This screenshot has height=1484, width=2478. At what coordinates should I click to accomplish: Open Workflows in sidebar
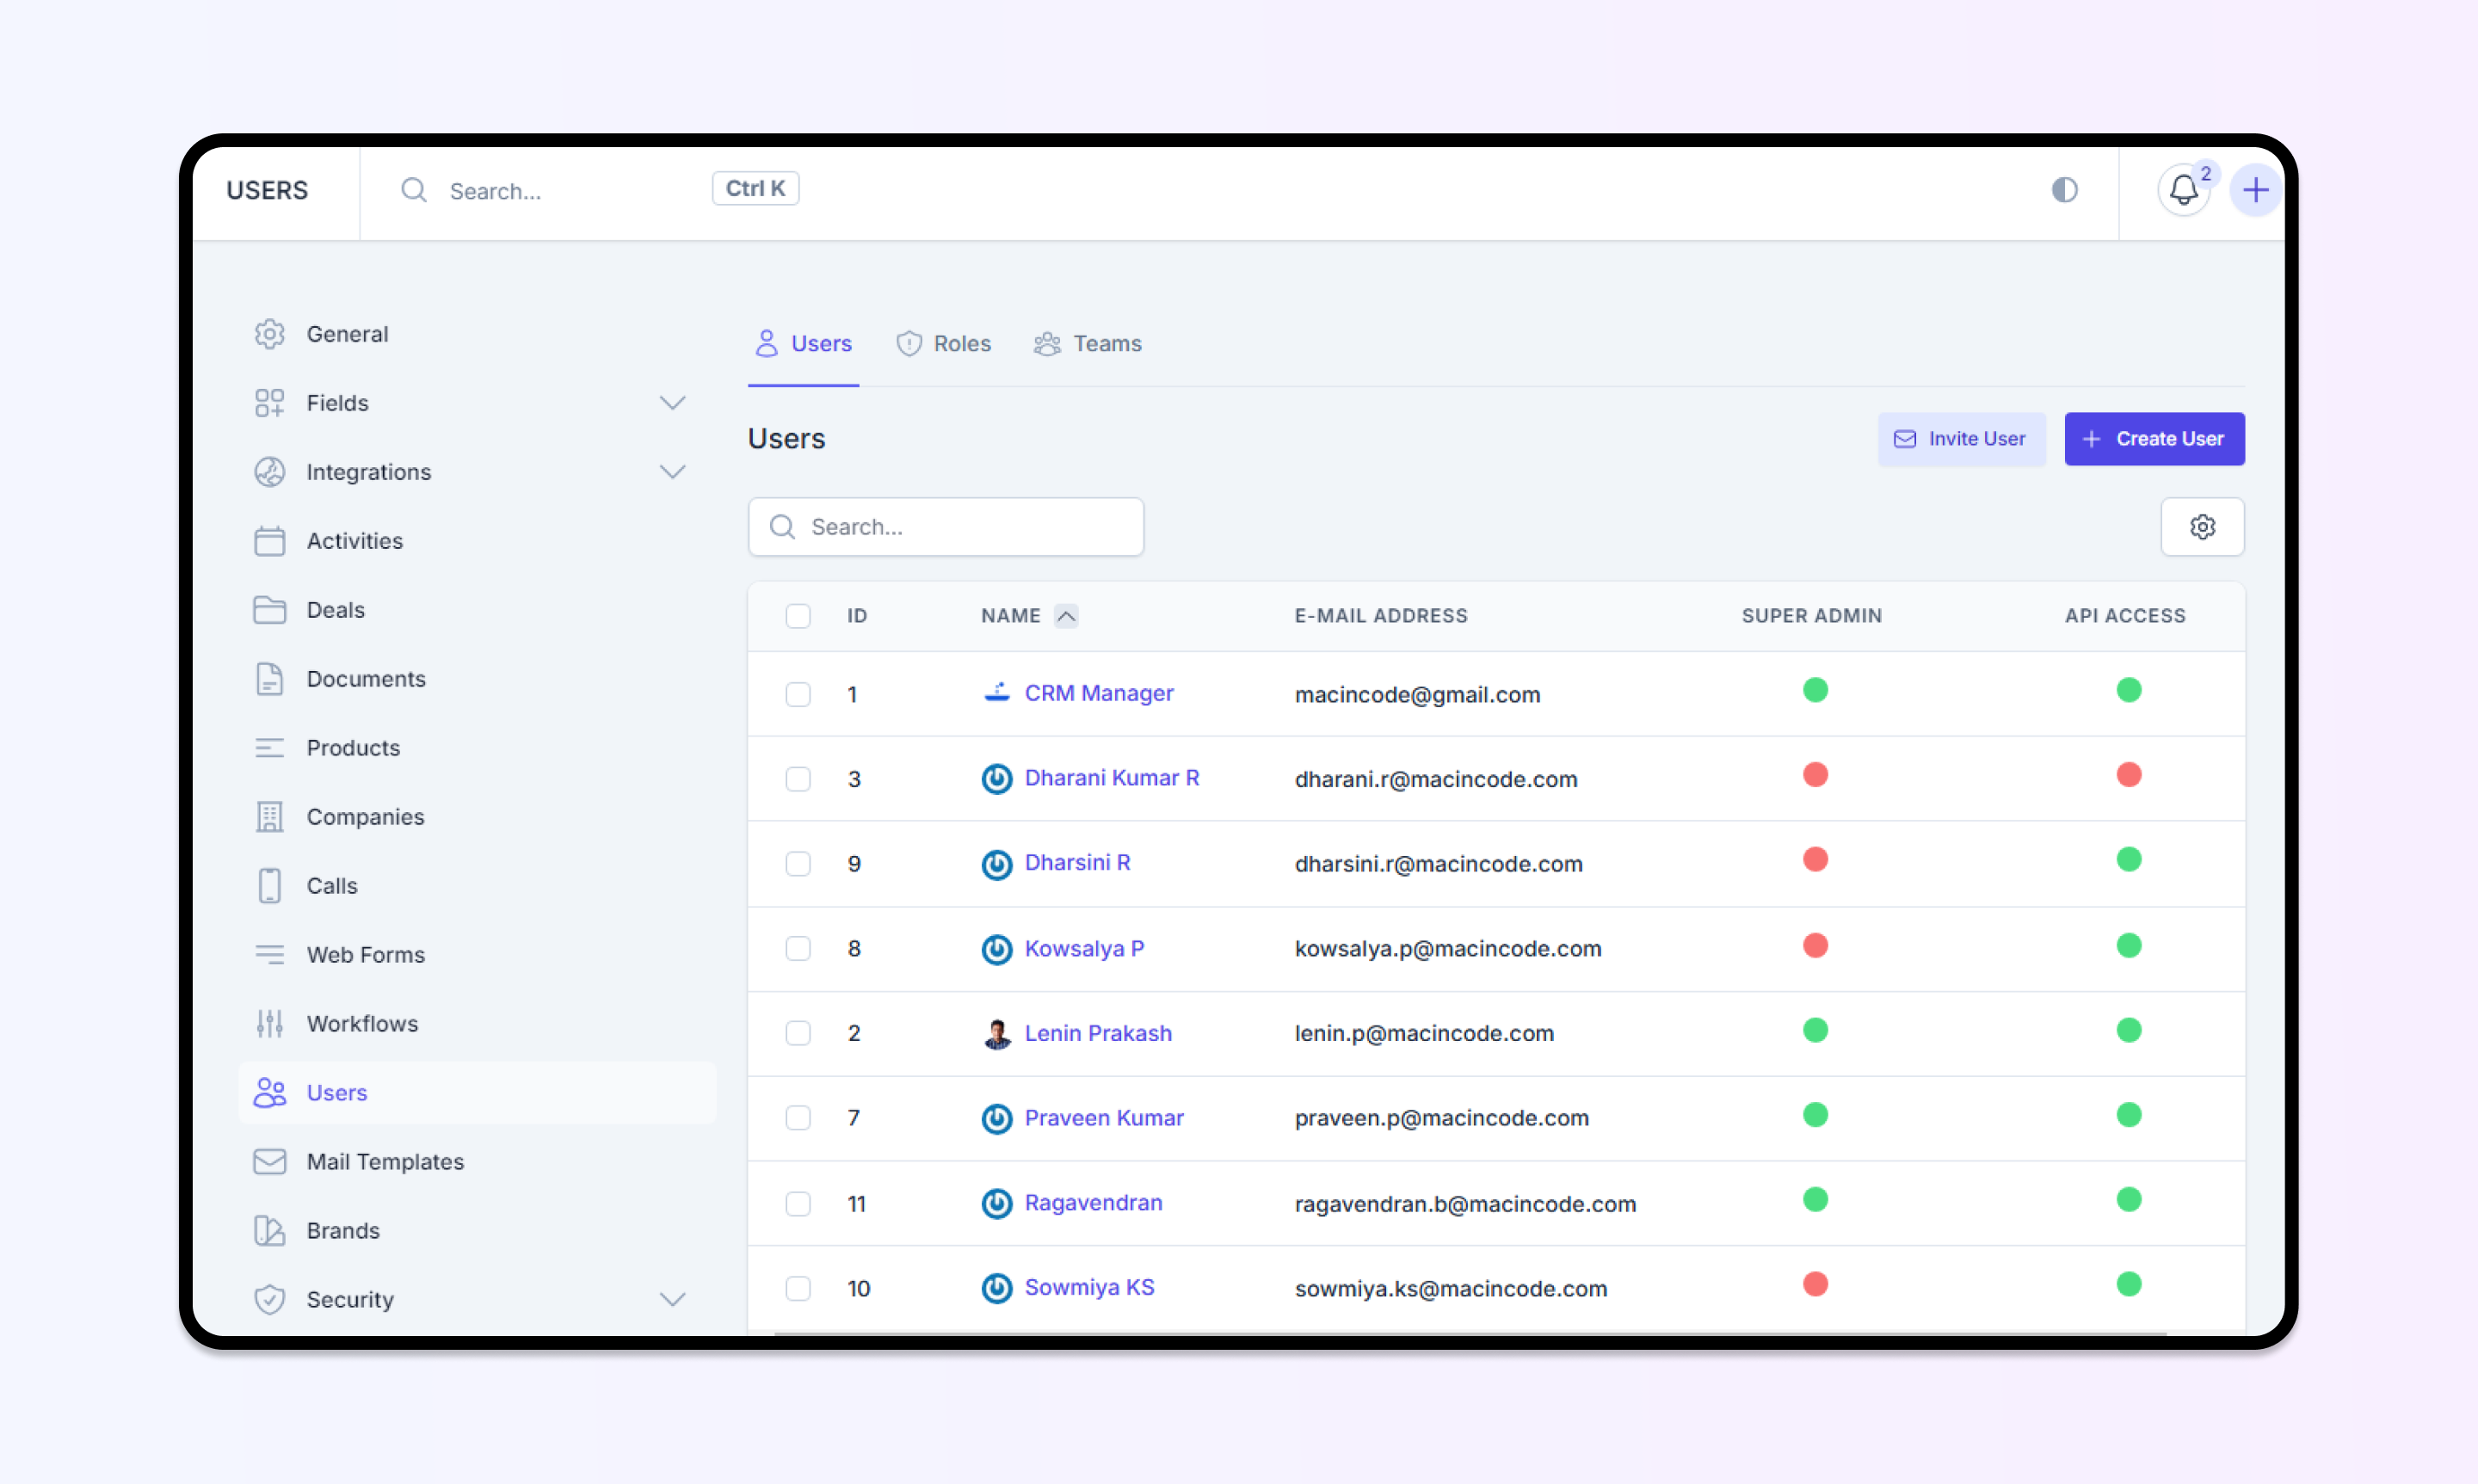coord(361,1023)
